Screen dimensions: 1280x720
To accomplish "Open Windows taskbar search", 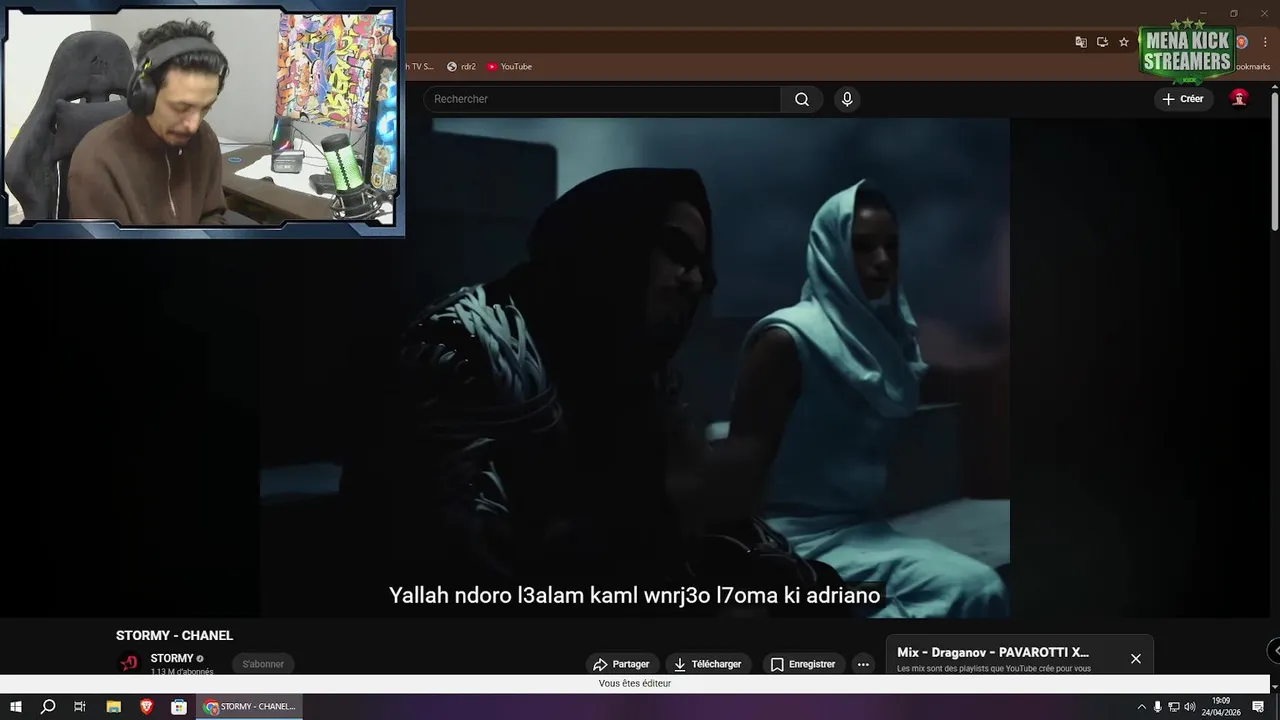I will [x=48, y=707].
